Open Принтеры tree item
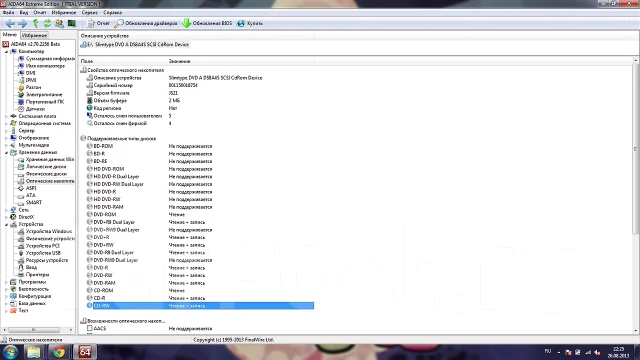The width and height of the screenshot is (640, 360). tap(37, 275)
